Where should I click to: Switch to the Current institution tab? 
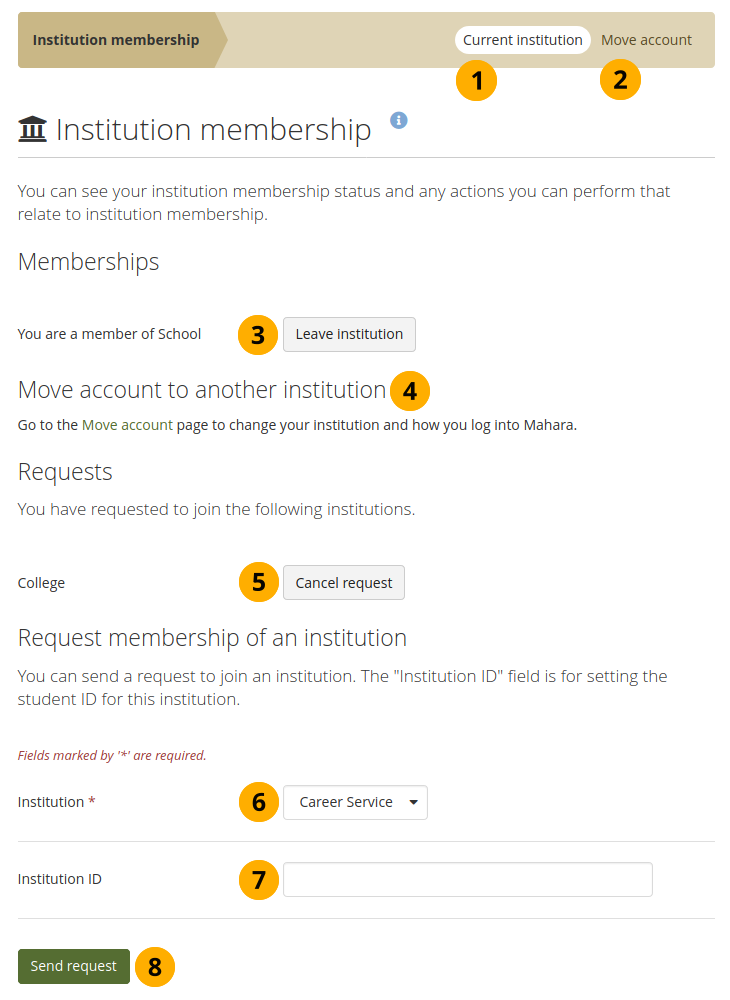click(522, 40)
